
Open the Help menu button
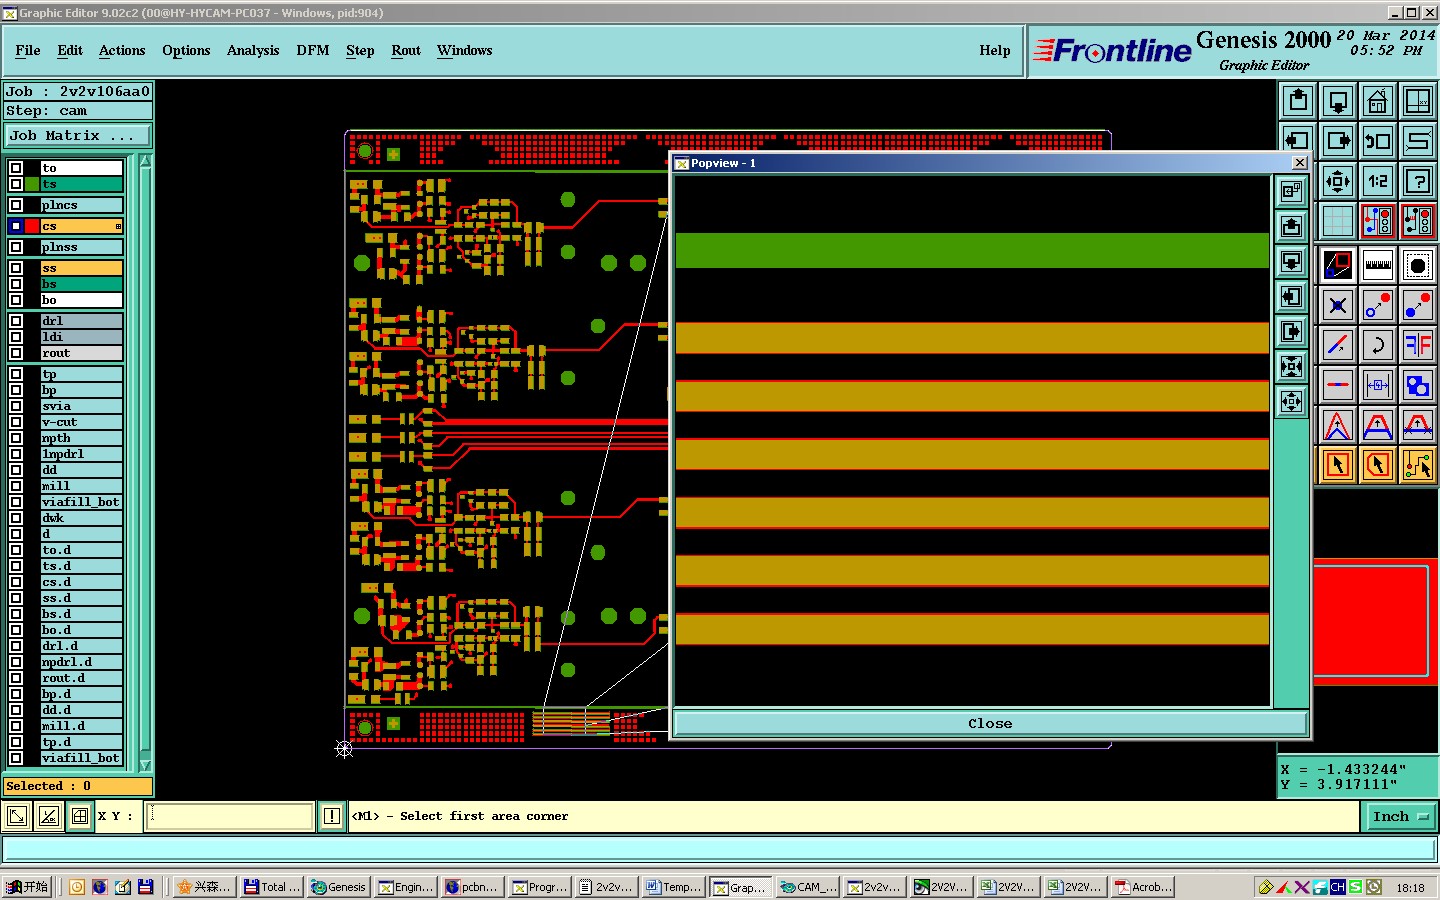click(x=995, y=50)
